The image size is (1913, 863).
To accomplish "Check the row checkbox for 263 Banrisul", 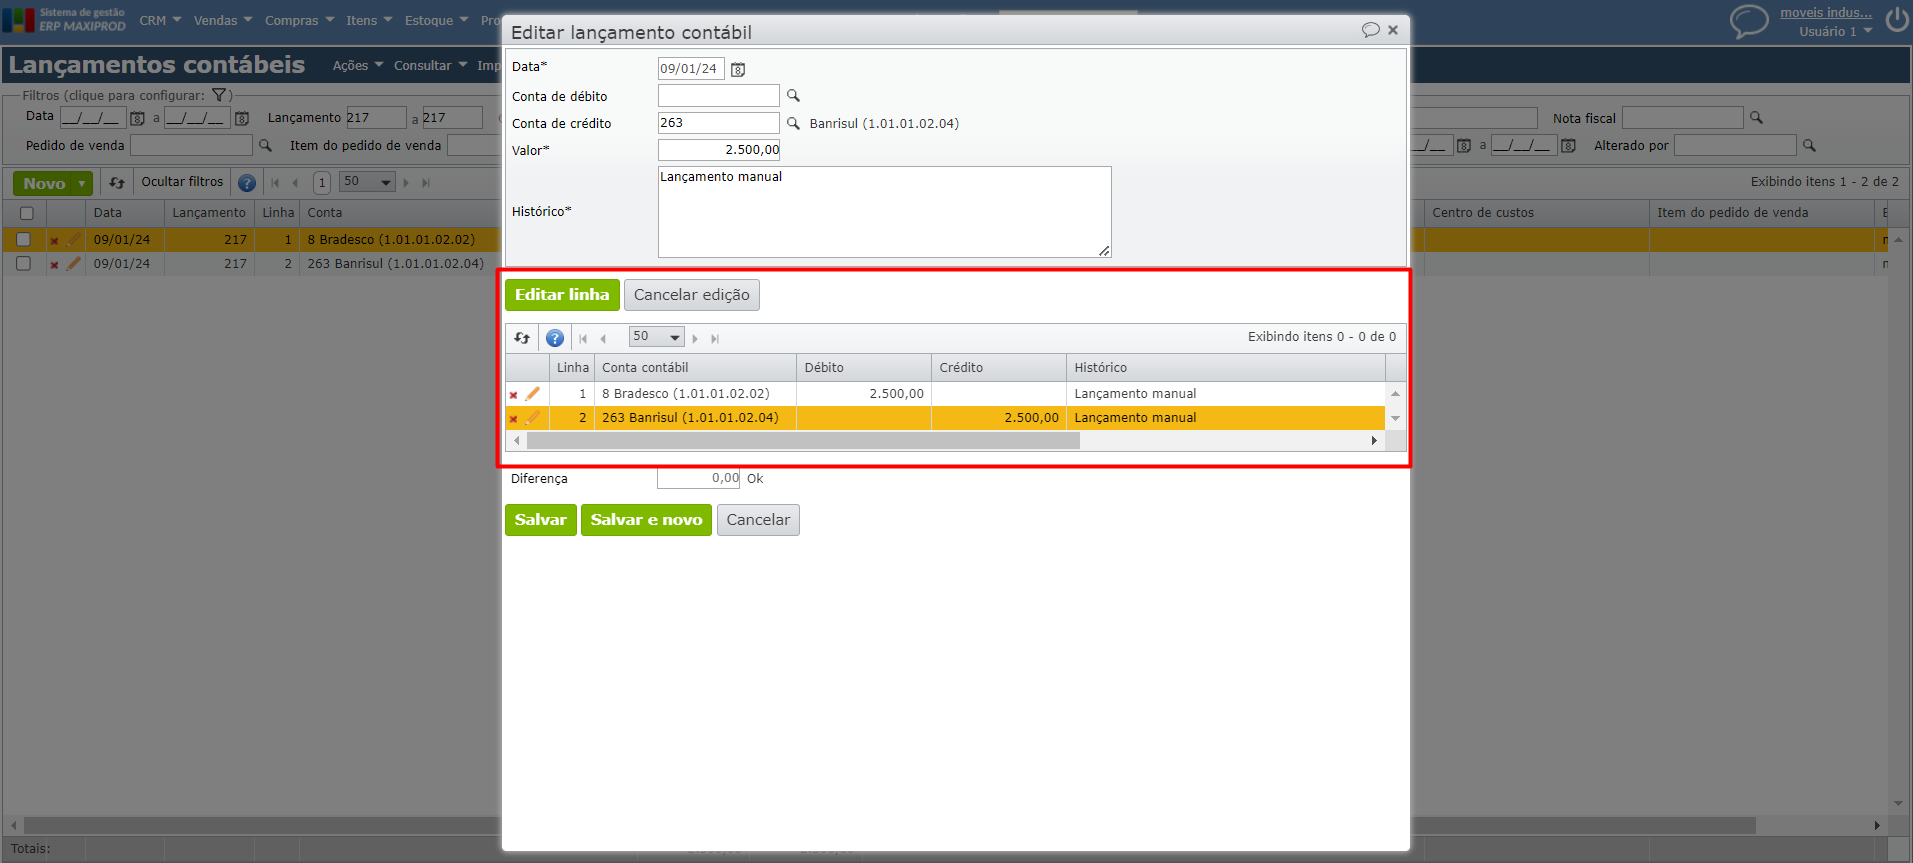I will (x=24, y=264).
